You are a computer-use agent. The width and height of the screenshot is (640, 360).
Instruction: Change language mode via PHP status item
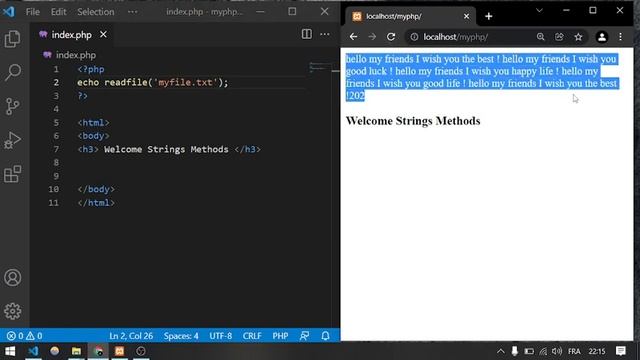coord(280,336)
